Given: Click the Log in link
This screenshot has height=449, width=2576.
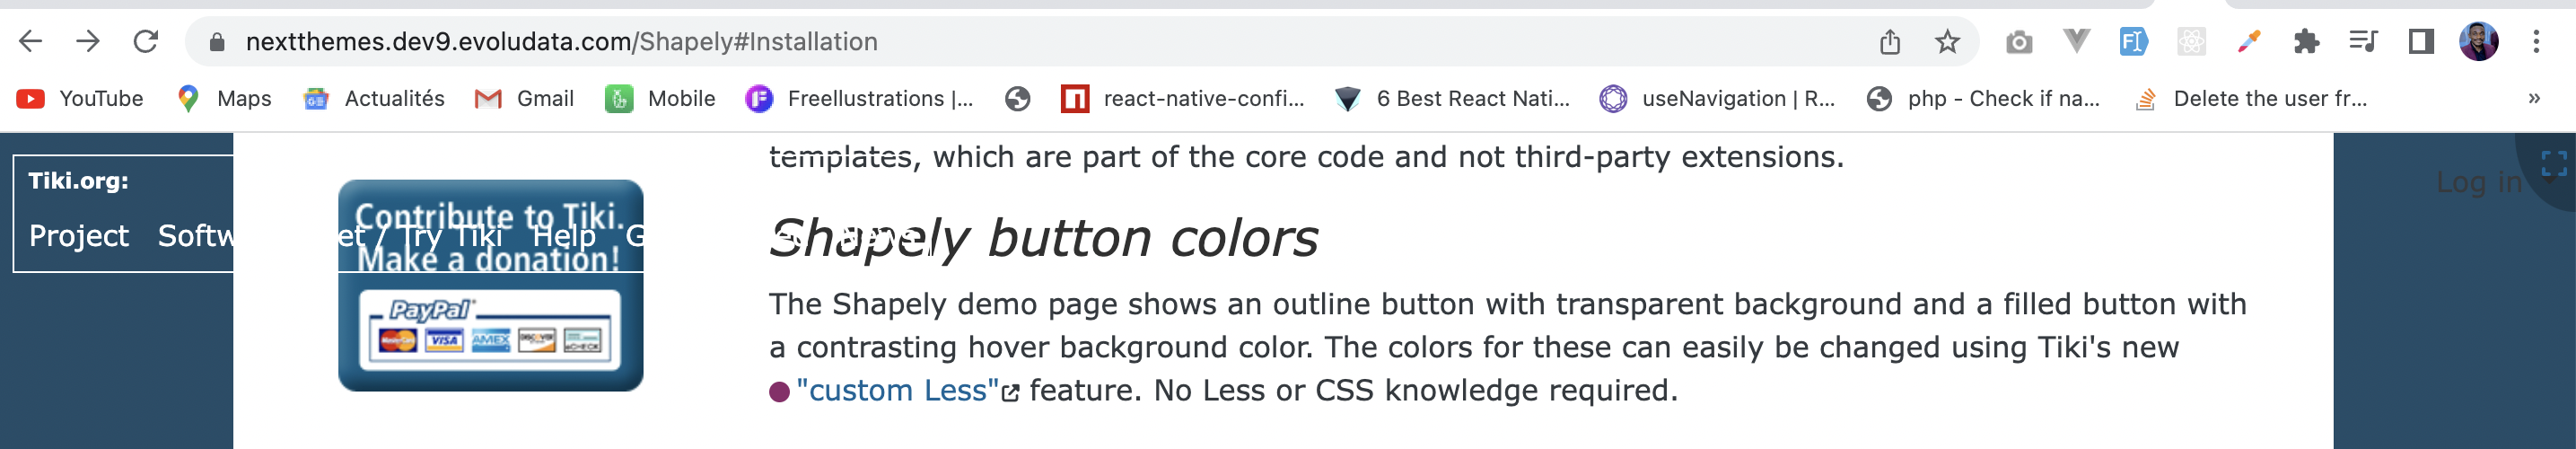Looking at the screenshot, I should click(x=2479, y=182).
